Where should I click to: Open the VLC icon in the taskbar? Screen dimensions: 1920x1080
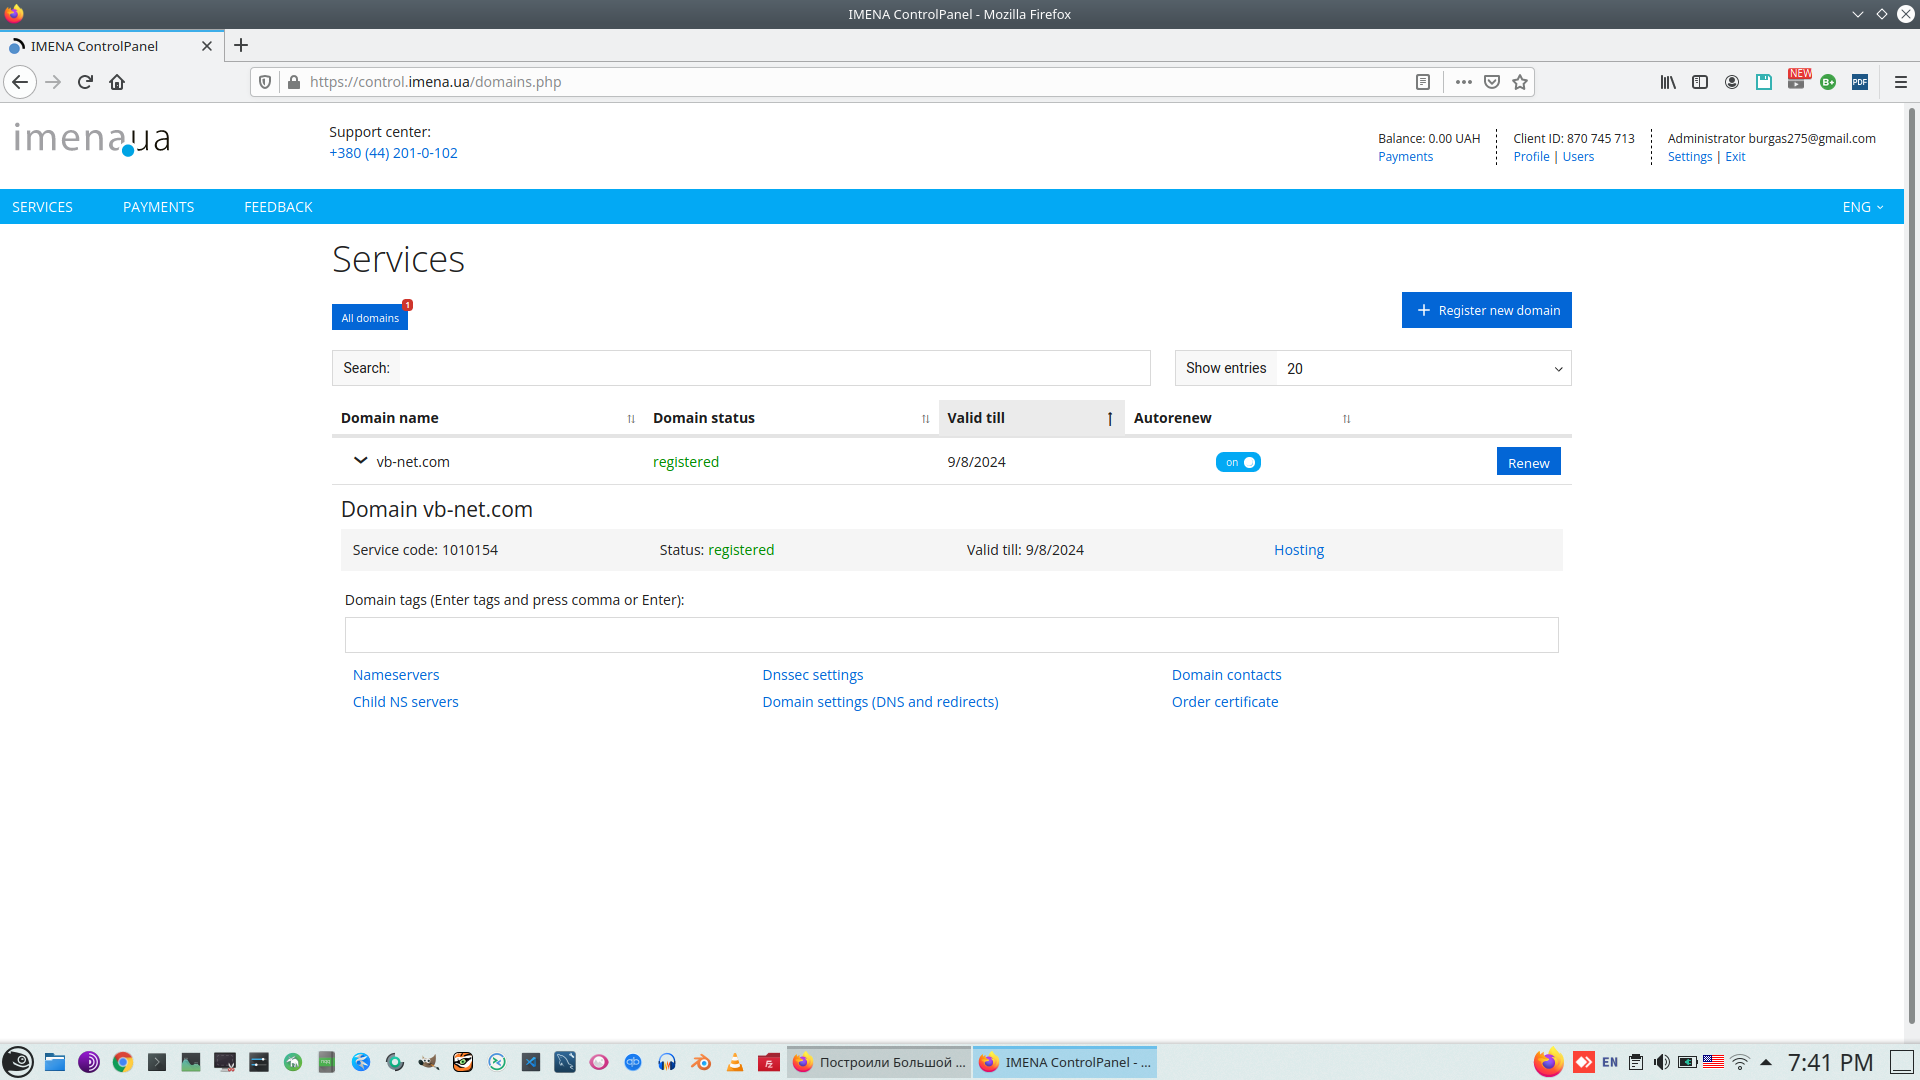735,1062
